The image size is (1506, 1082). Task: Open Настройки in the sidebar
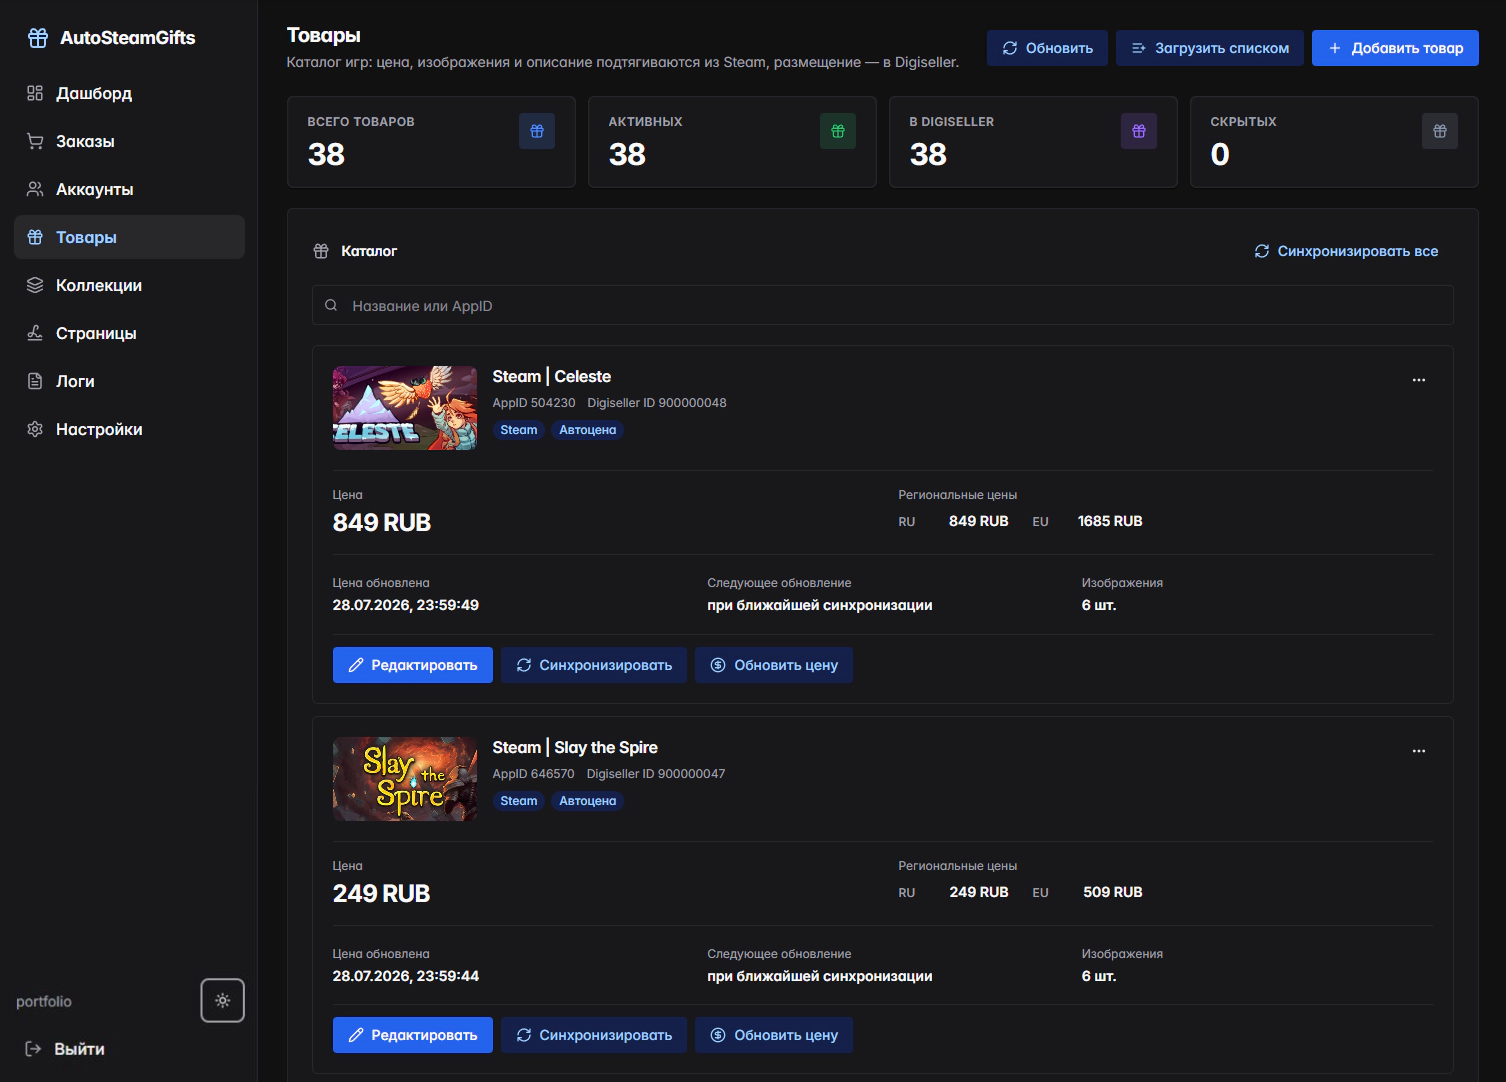tap(129, 429)
